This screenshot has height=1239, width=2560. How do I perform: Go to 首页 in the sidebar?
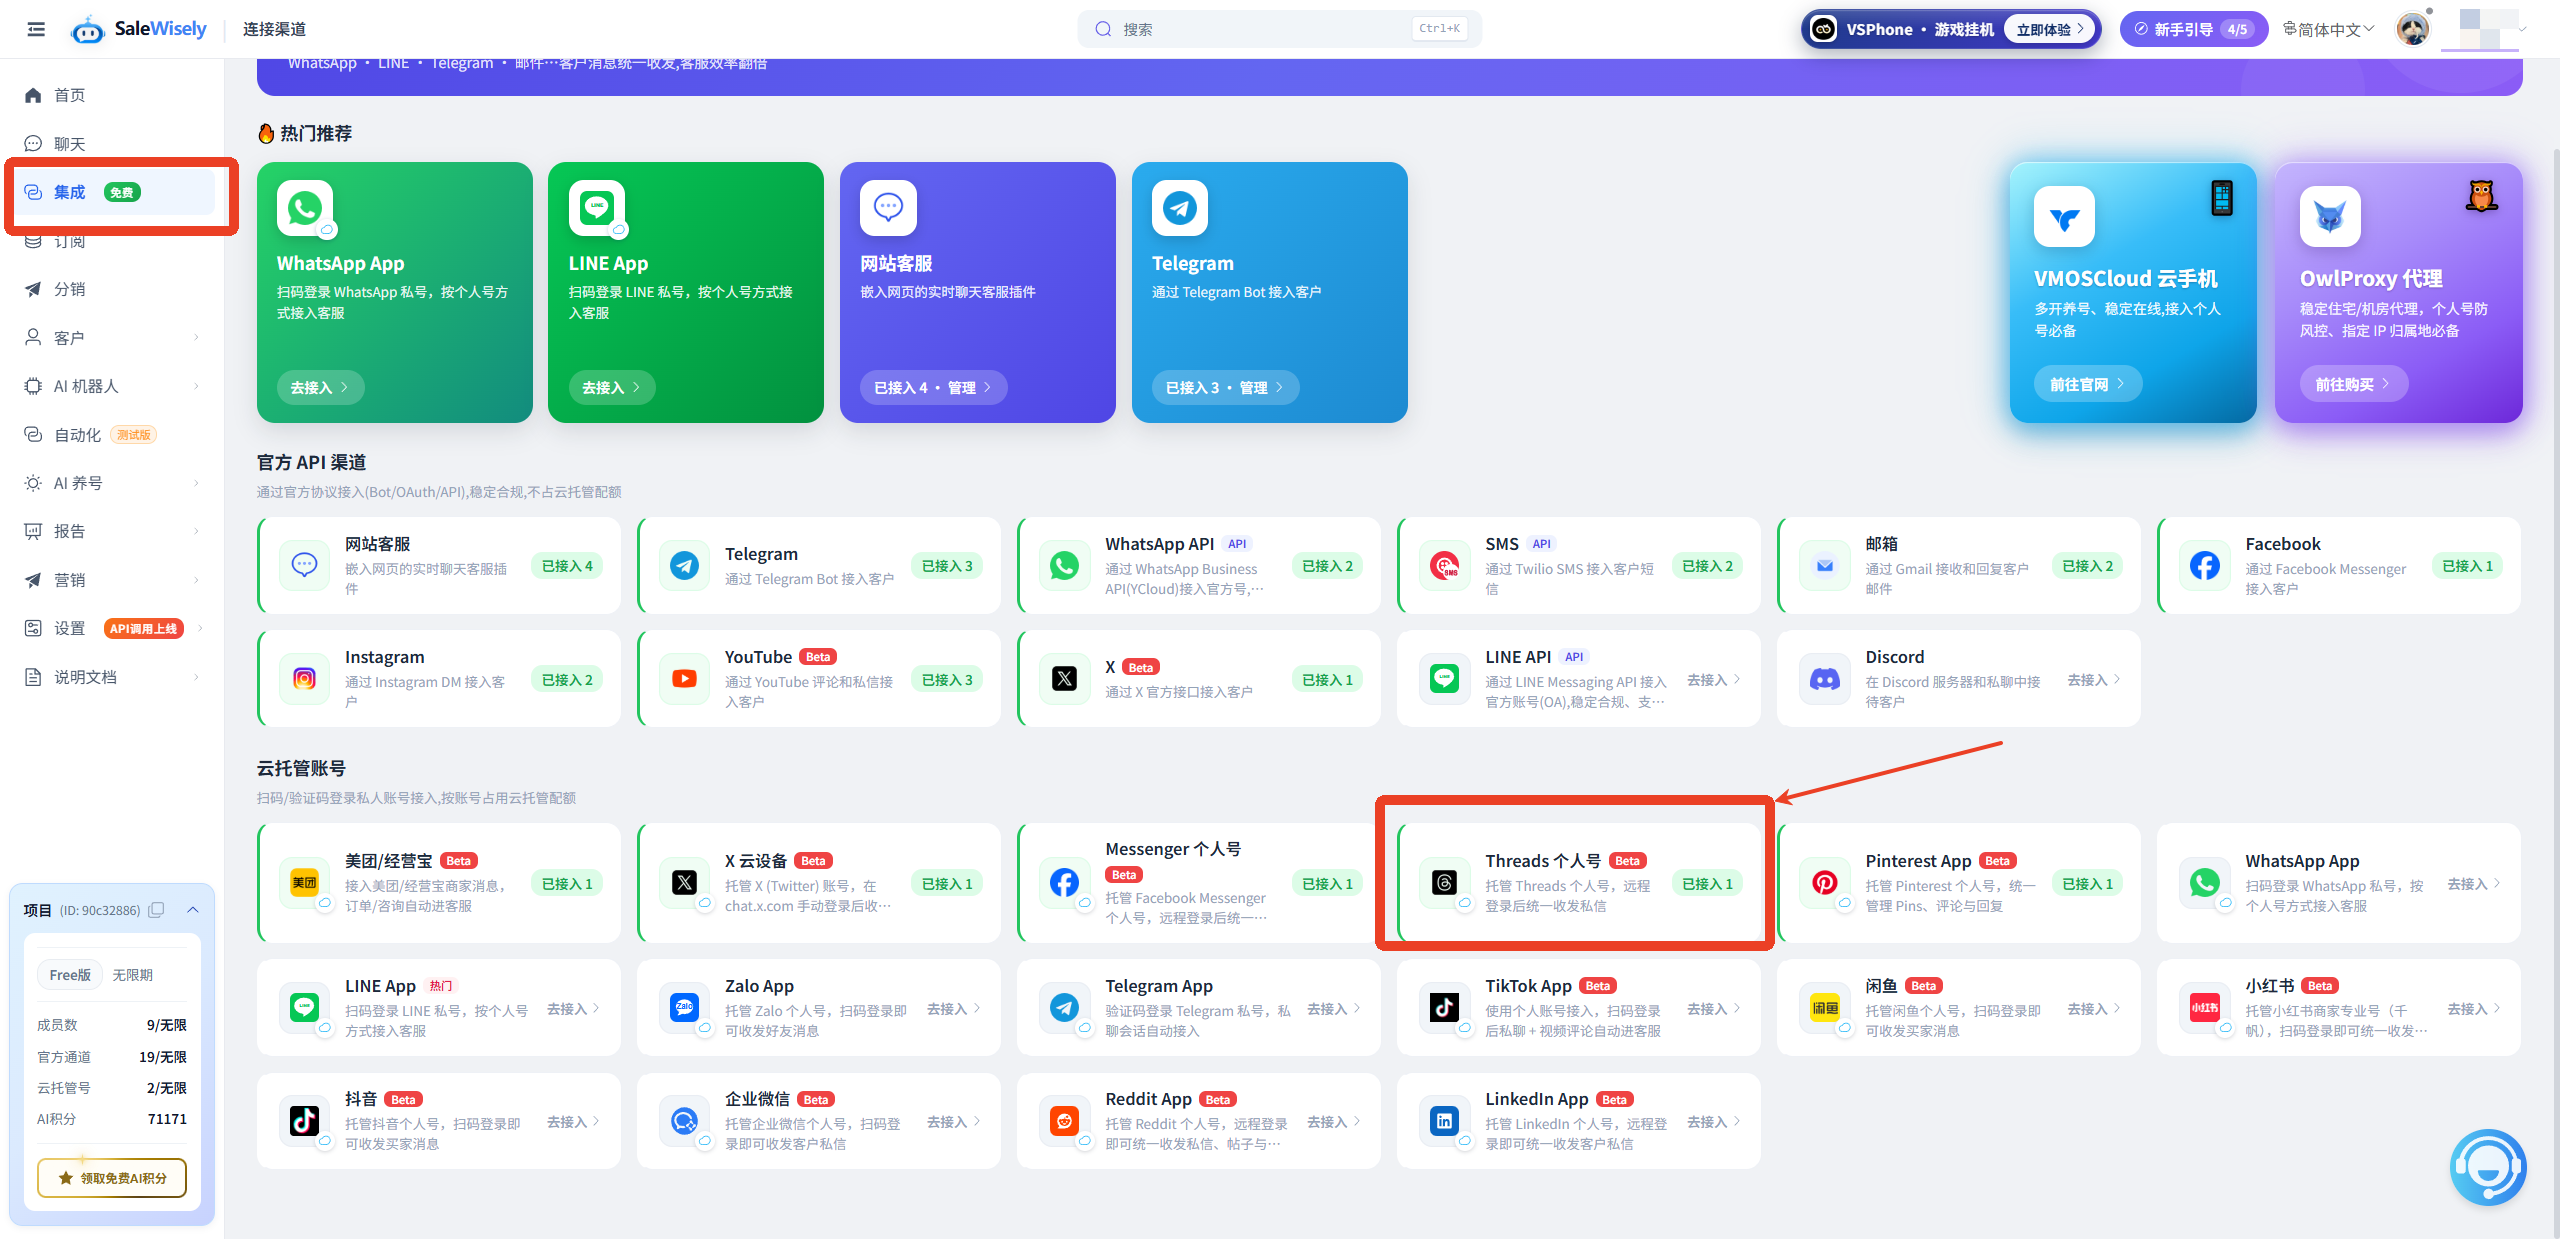coord(112,95)
